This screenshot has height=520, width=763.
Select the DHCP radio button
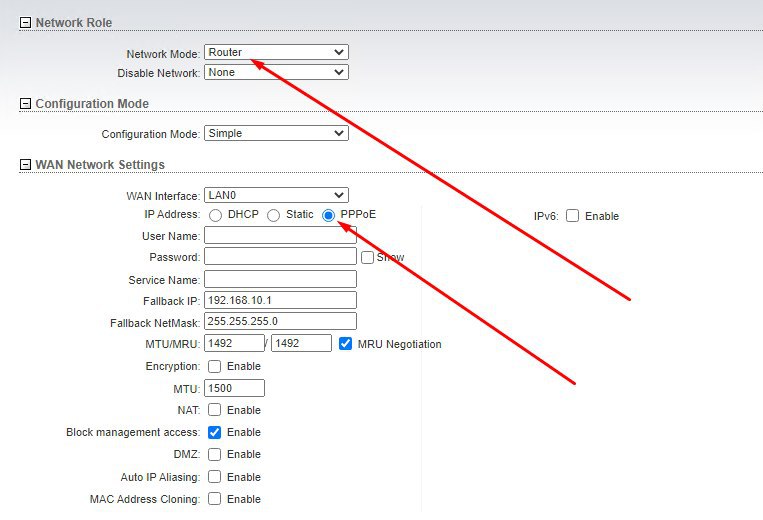click(x=215, y=215)
